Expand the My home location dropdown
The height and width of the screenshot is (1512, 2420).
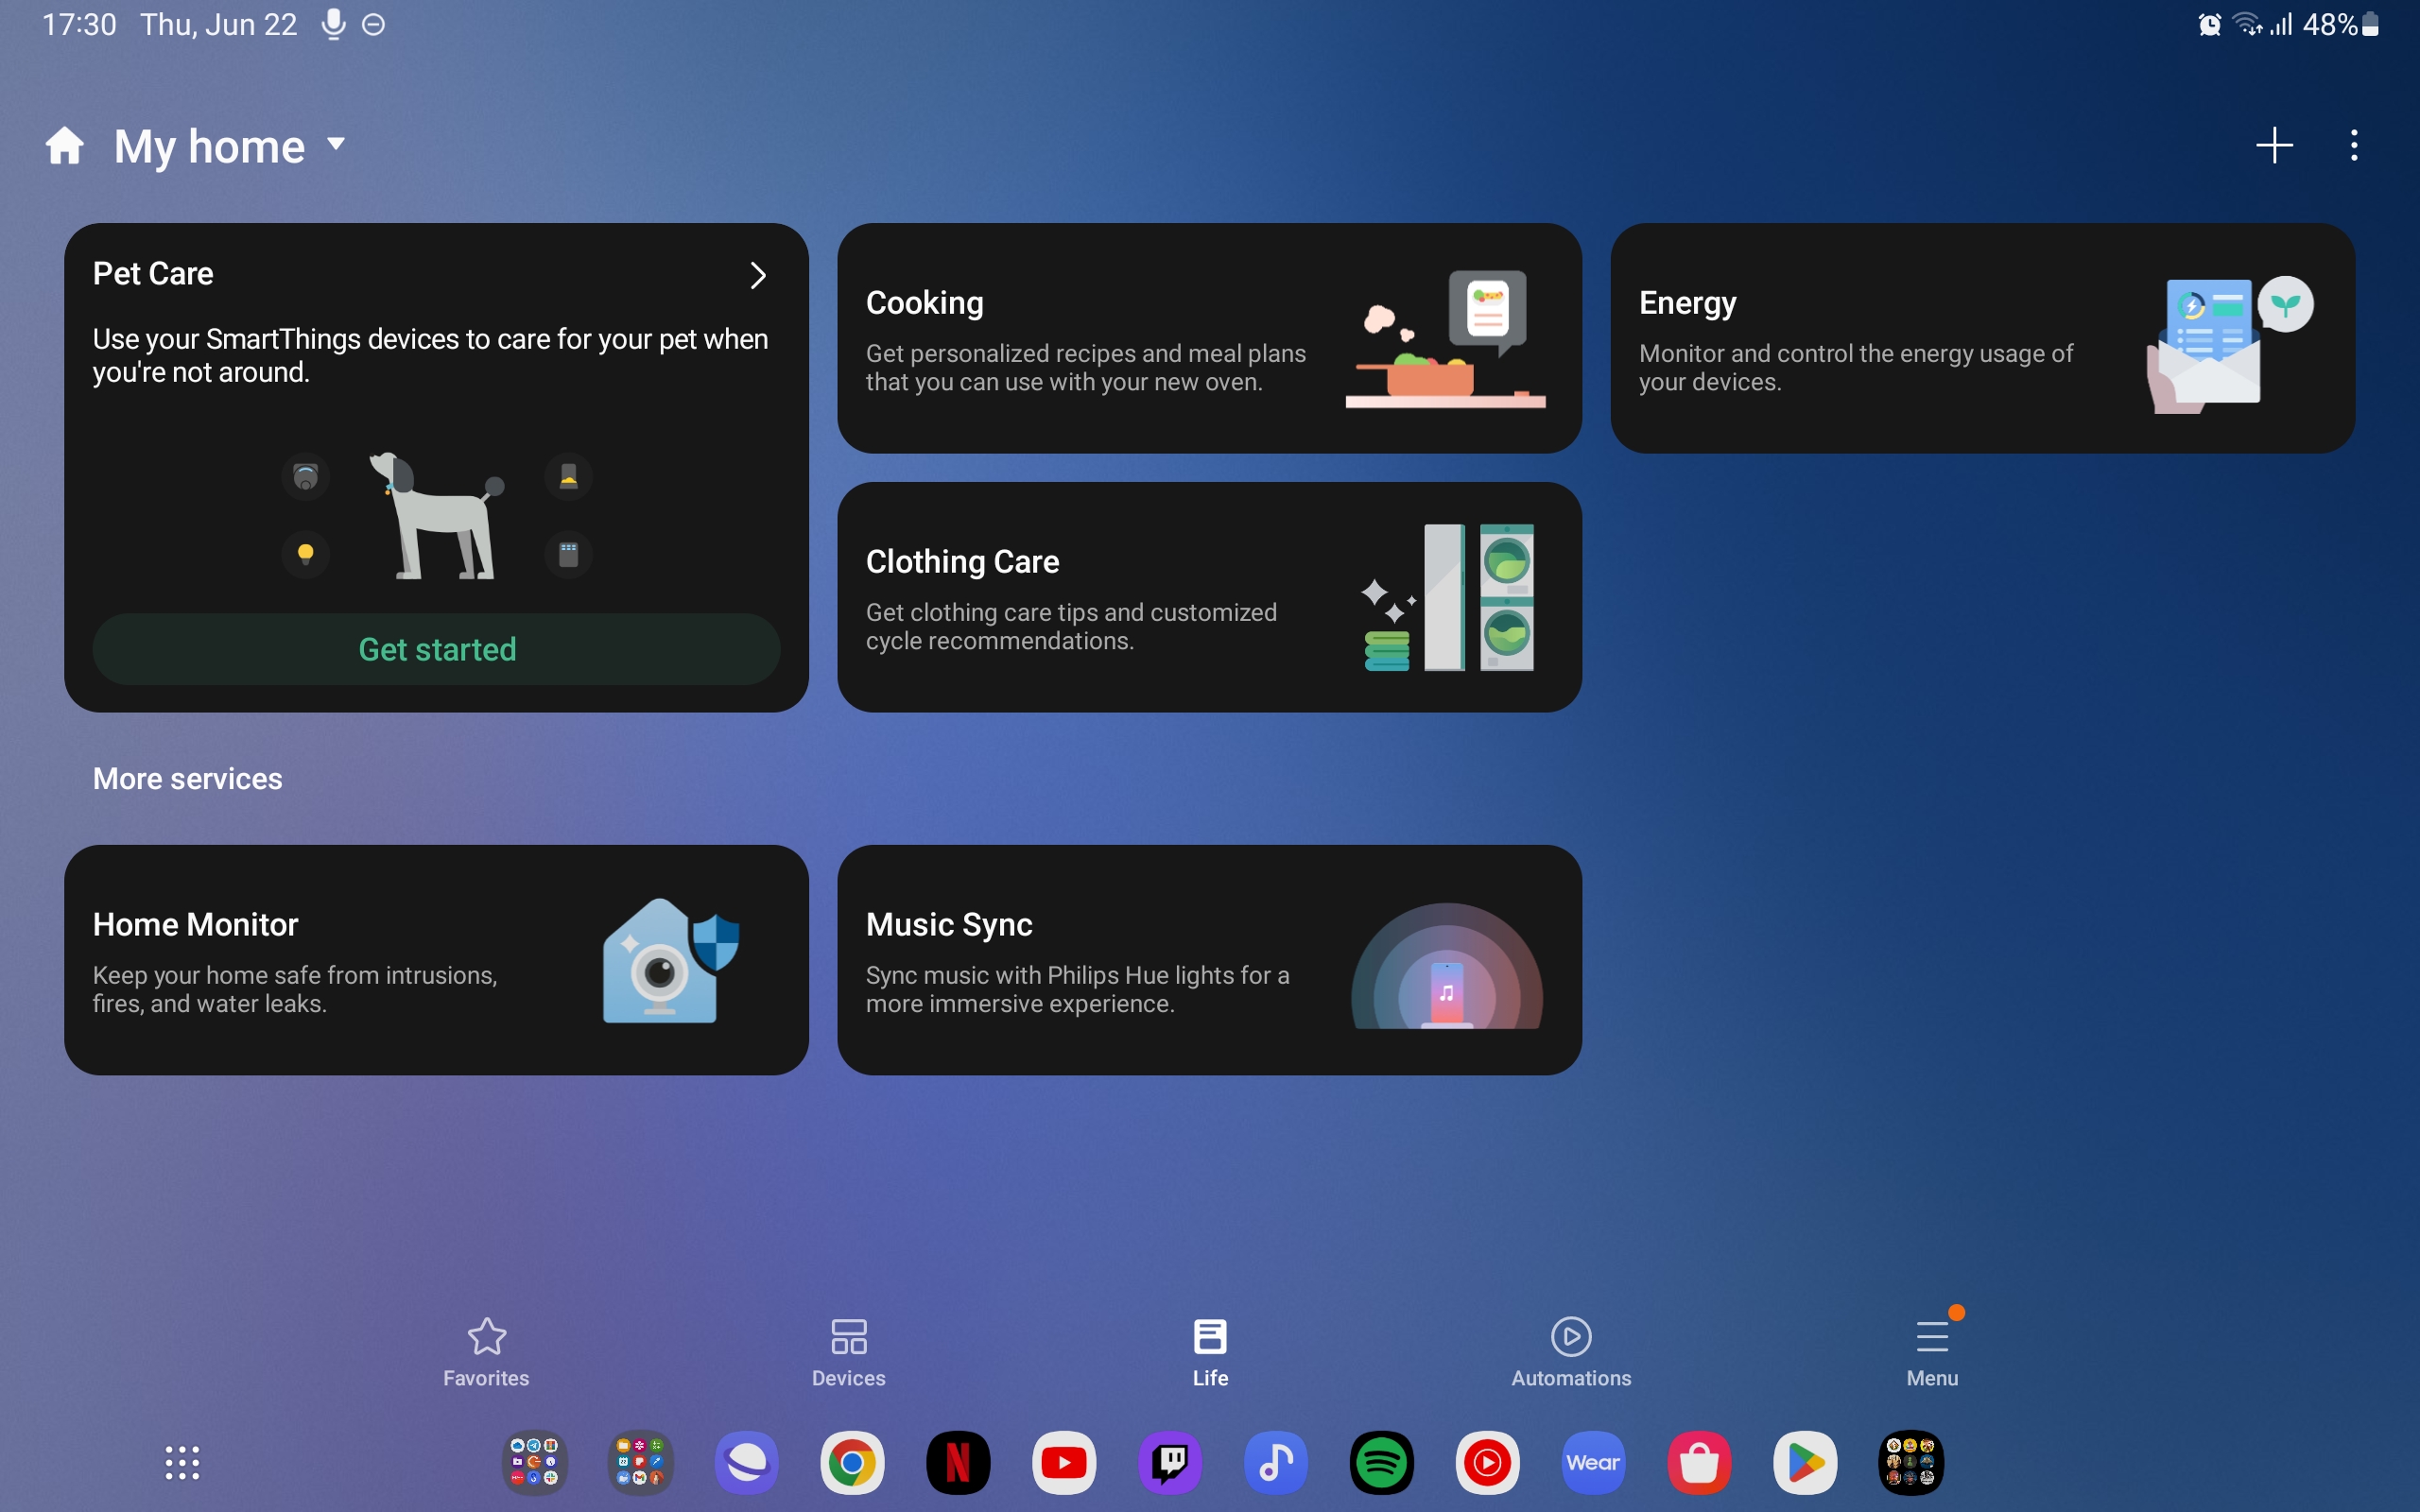(x=336, y=144)
